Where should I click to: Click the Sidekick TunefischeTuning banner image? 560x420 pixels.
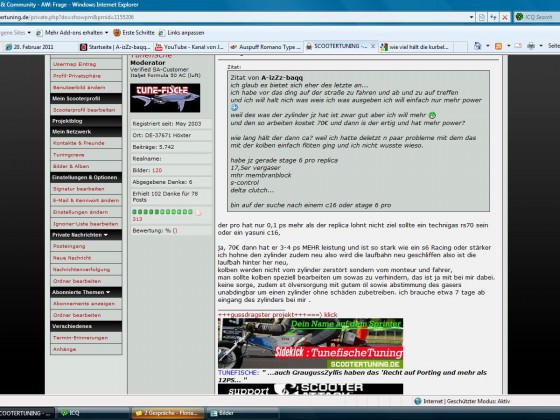point(310,343)
